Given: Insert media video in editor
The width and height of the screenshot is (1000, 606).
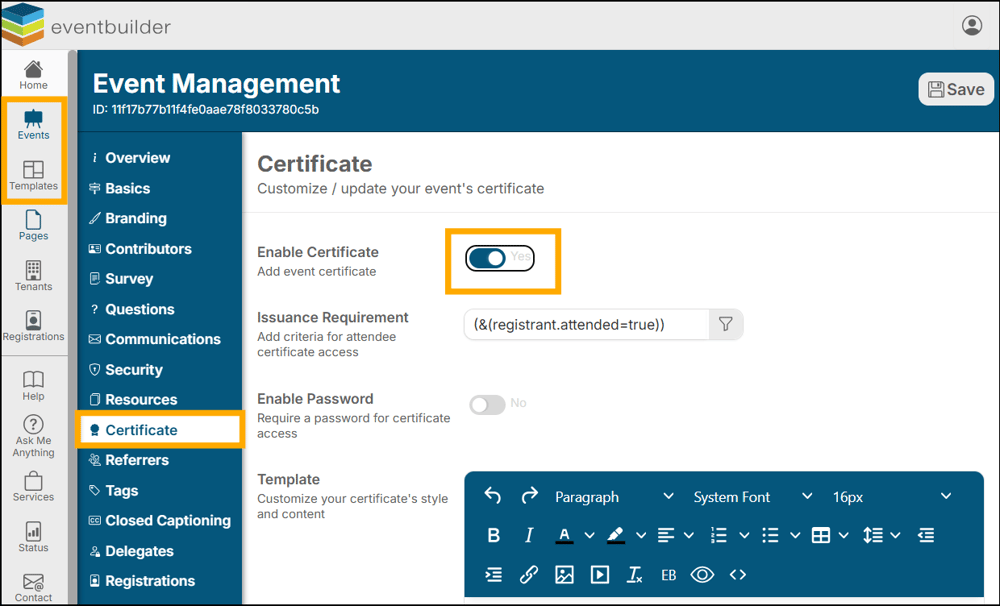Looking at the screenshot, I should (599, 575).
